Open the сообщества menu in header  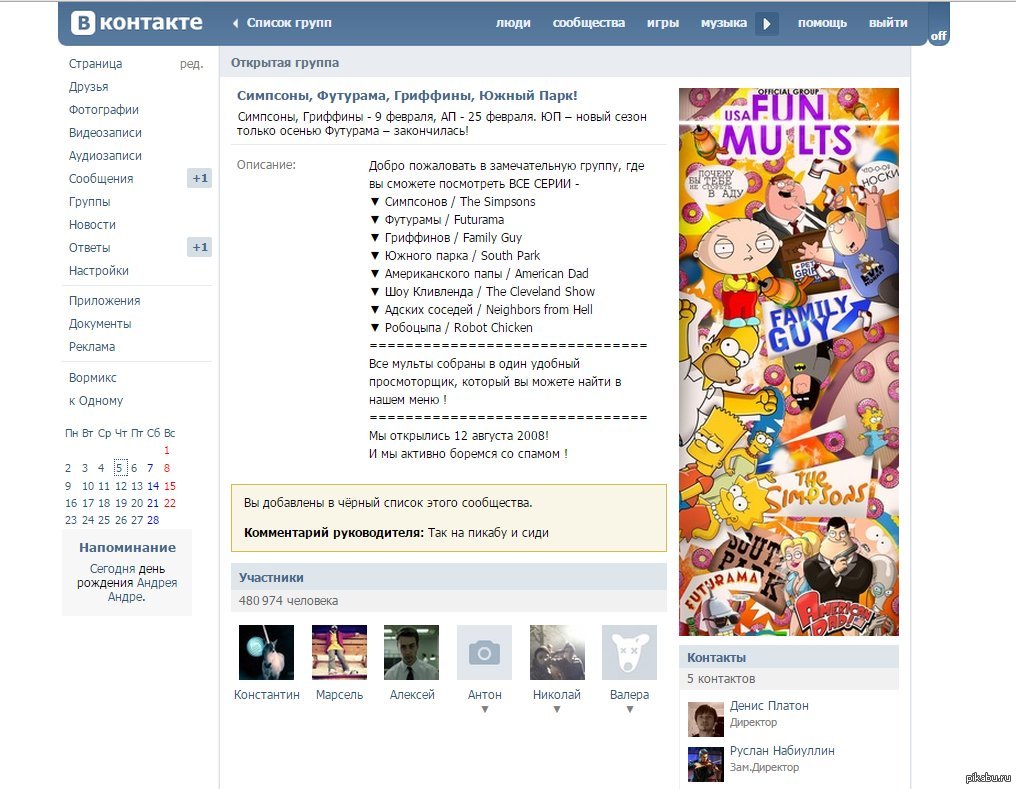[588, 23]
